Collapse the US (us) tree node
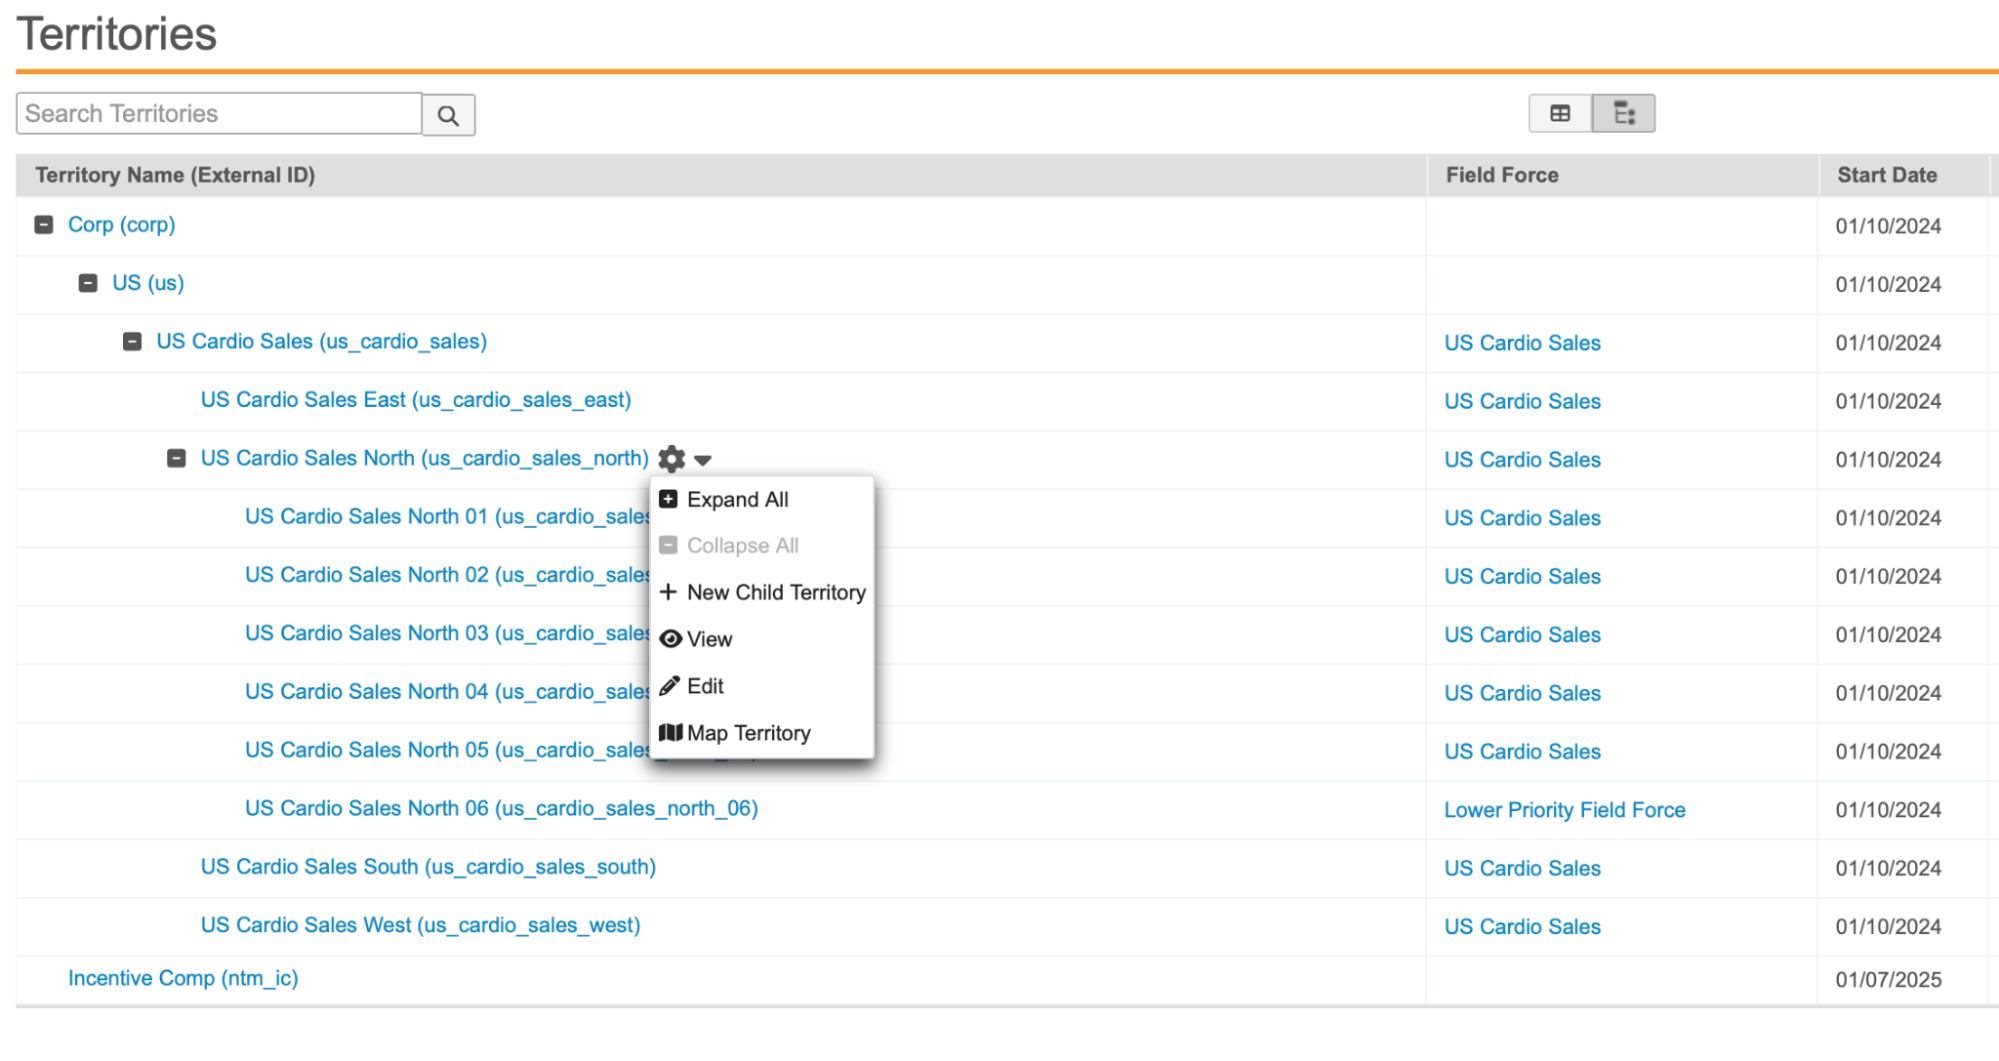 tap(88, 283)
